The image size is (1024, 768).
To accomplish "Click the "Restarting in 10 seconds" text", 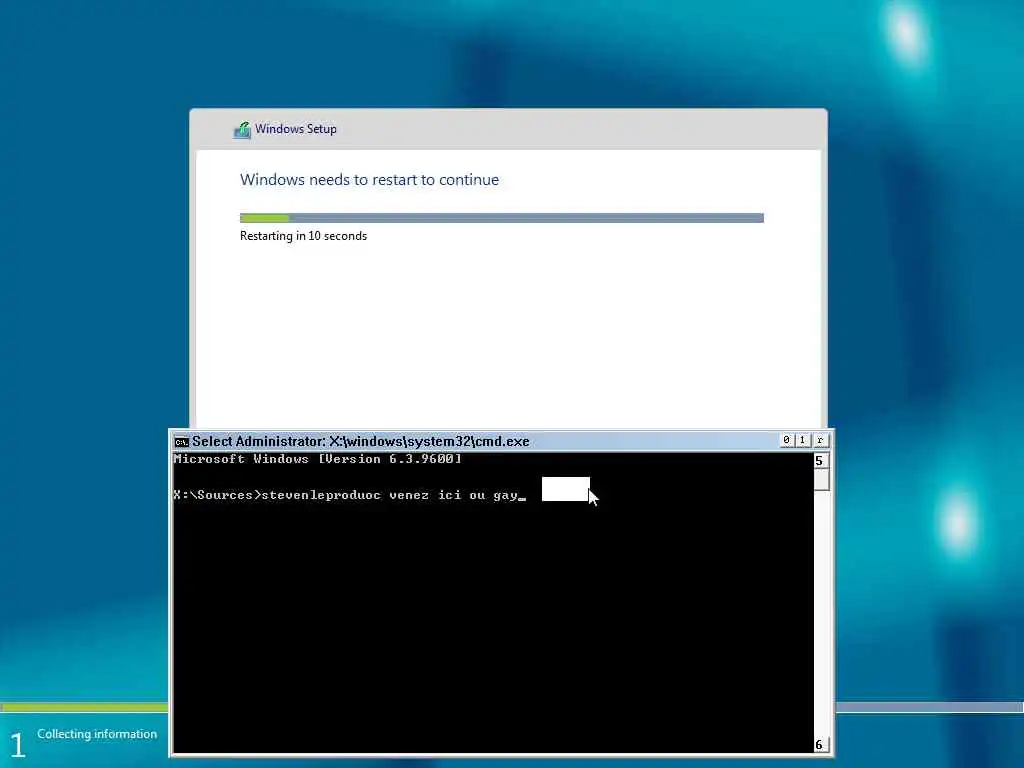I will 303,236.
